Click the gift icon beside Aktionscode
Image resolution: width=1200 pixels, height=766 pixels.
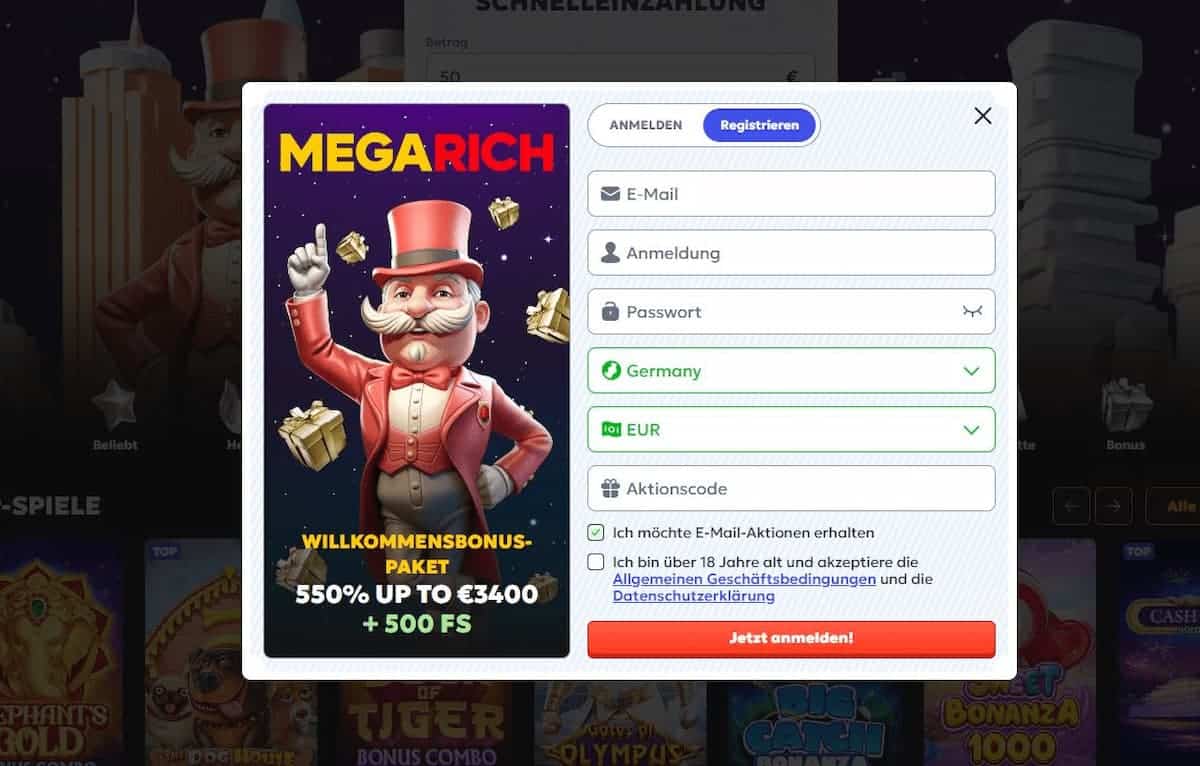click(610, 489)
